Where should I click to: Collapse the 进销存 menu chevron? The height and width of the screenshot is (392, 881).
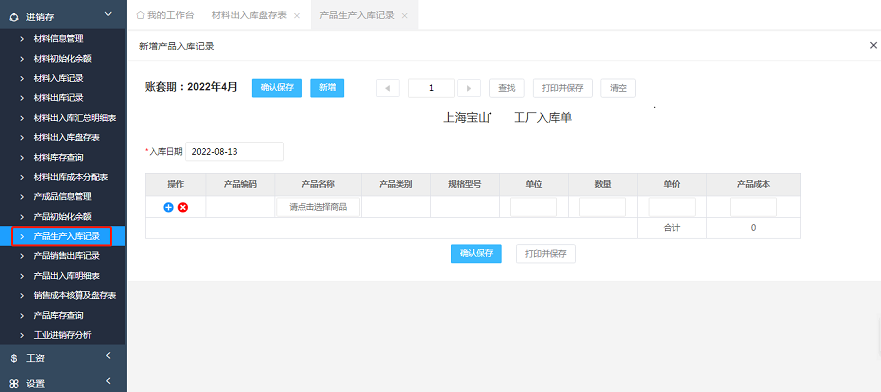(x=108, y=14)
